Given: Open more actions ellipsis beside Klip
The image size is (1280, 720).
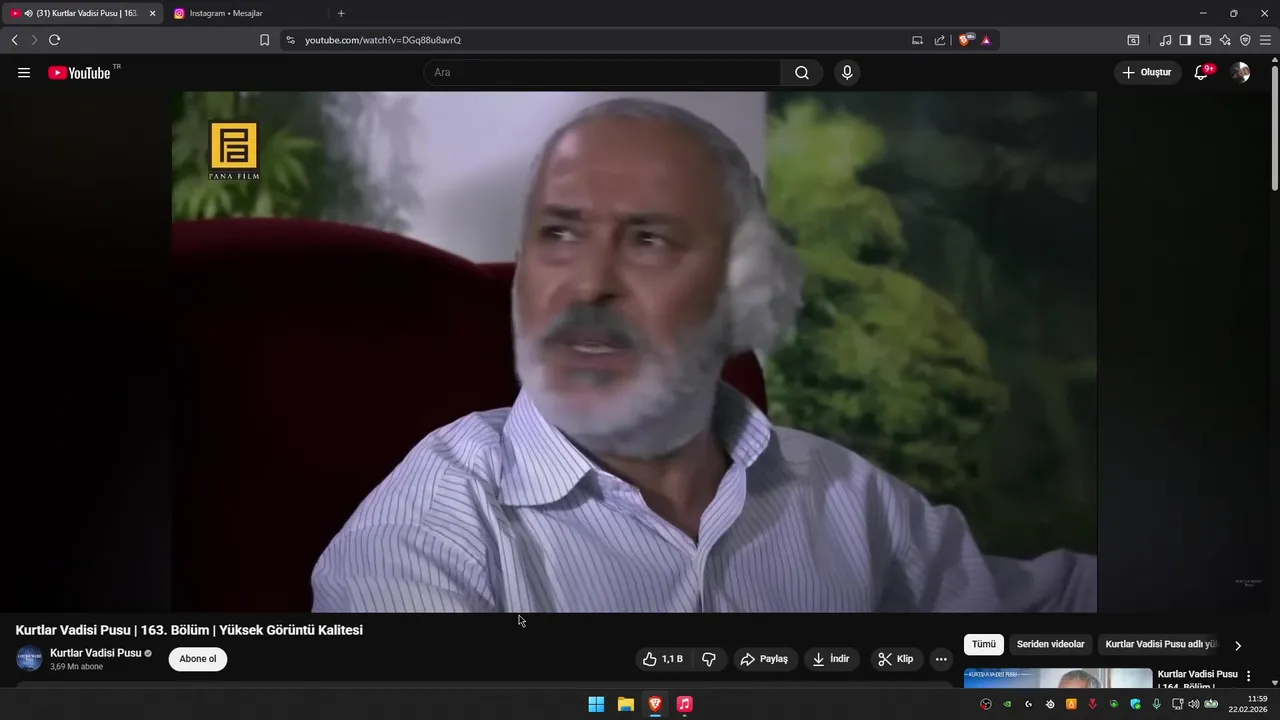Looking at the screenshot, I should (x=941, y=659).
